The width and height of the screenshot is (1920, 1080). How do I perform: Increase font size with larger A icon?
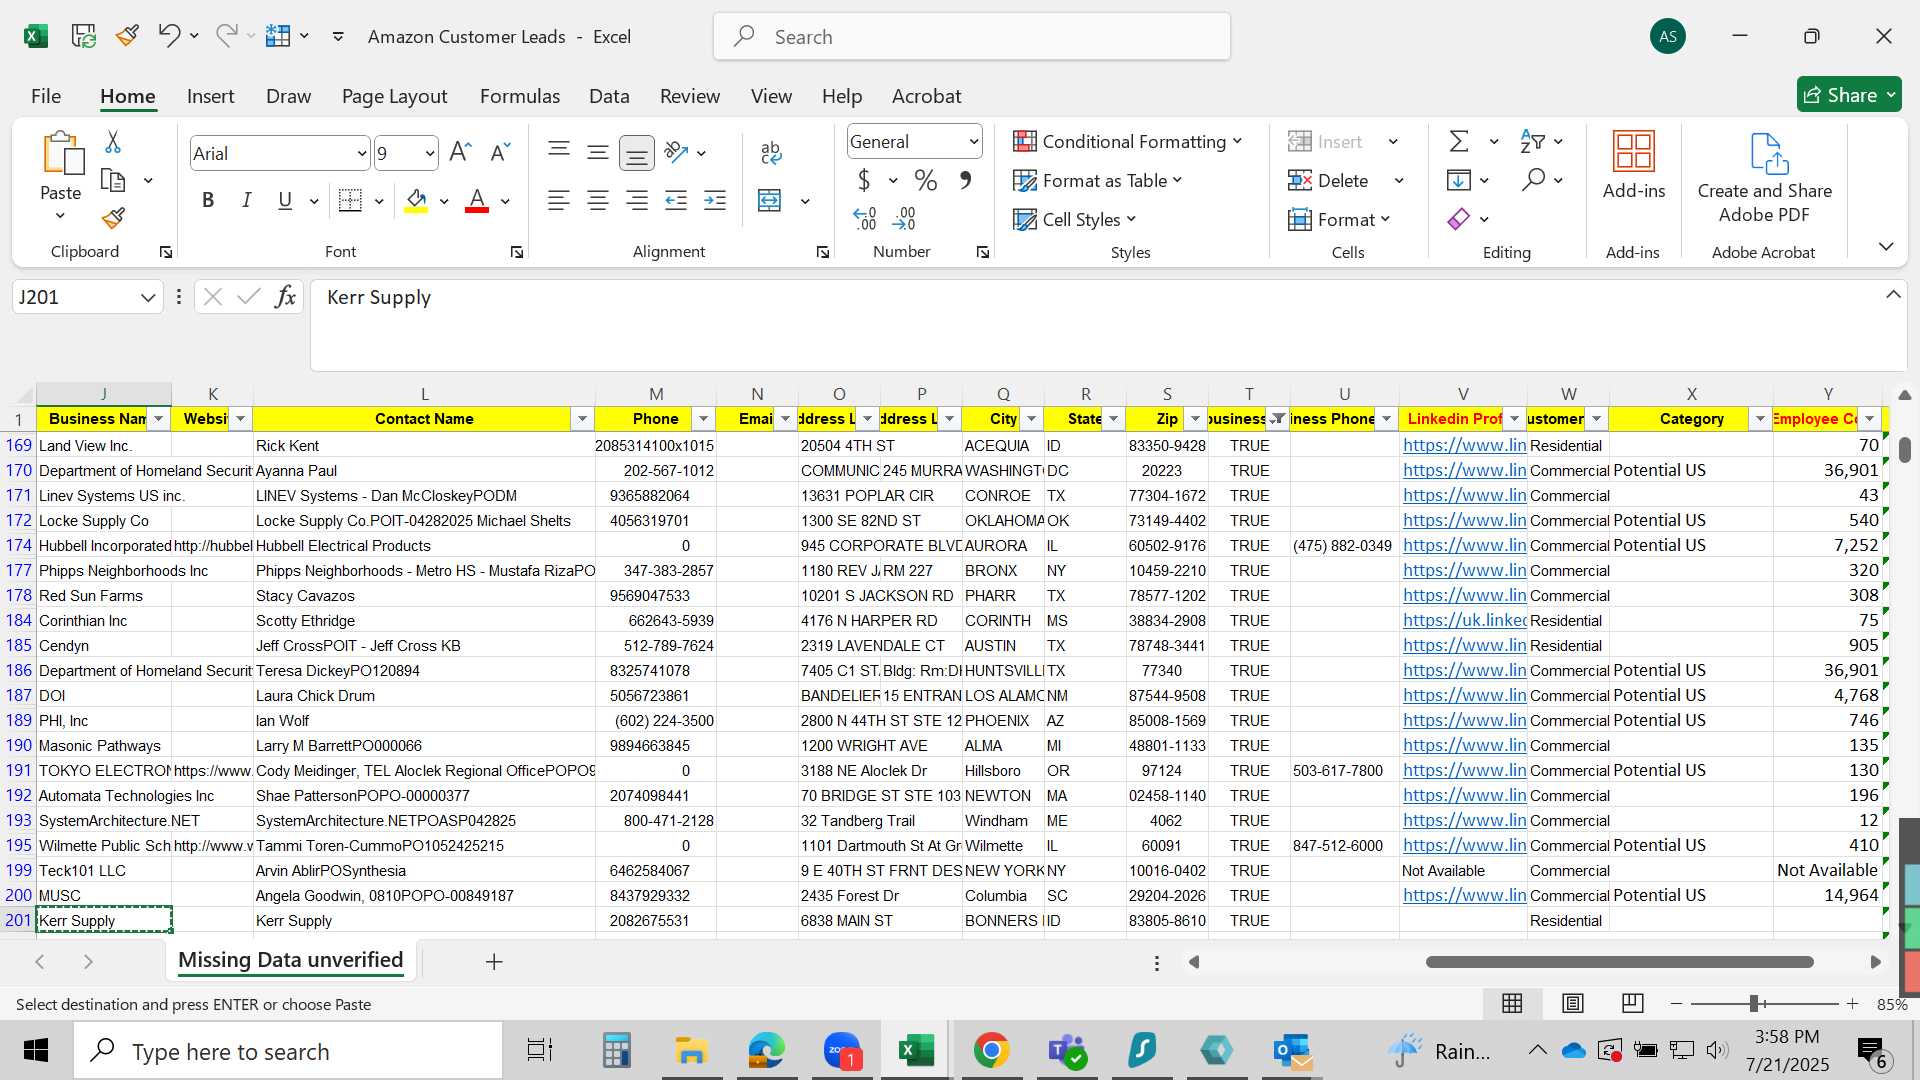tap(460, 152)
